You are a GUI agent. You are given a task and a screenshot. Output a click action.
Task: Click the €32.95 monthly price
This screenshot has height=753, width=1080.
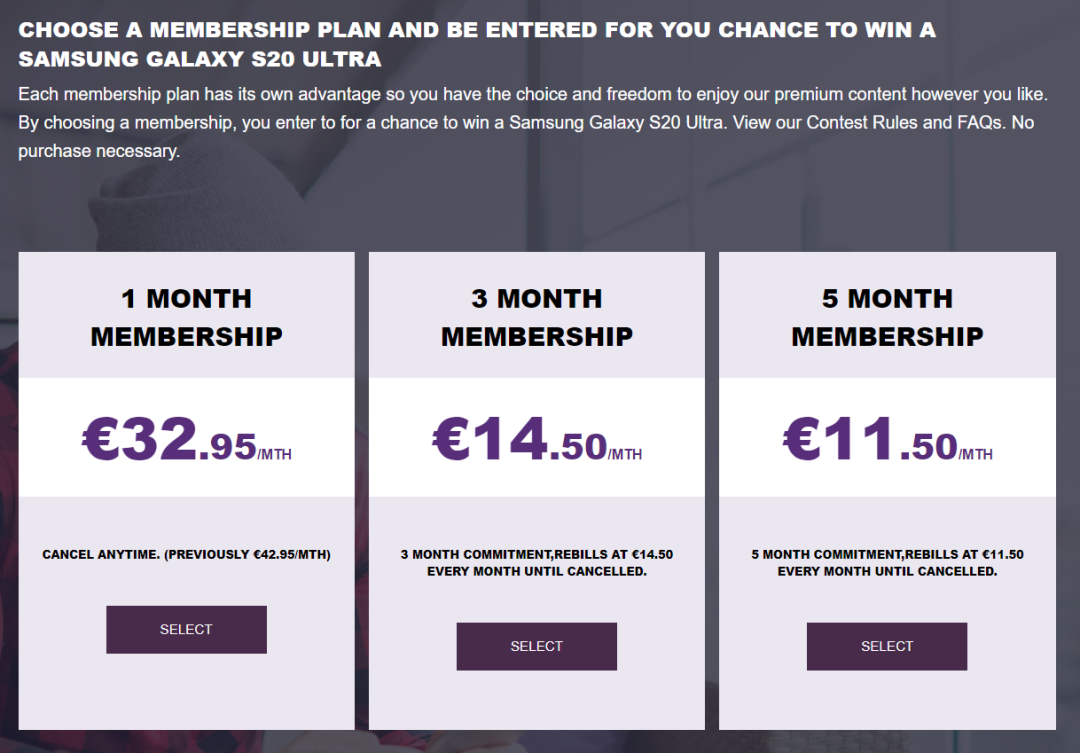pyautogui.click(x=170, y=440)
